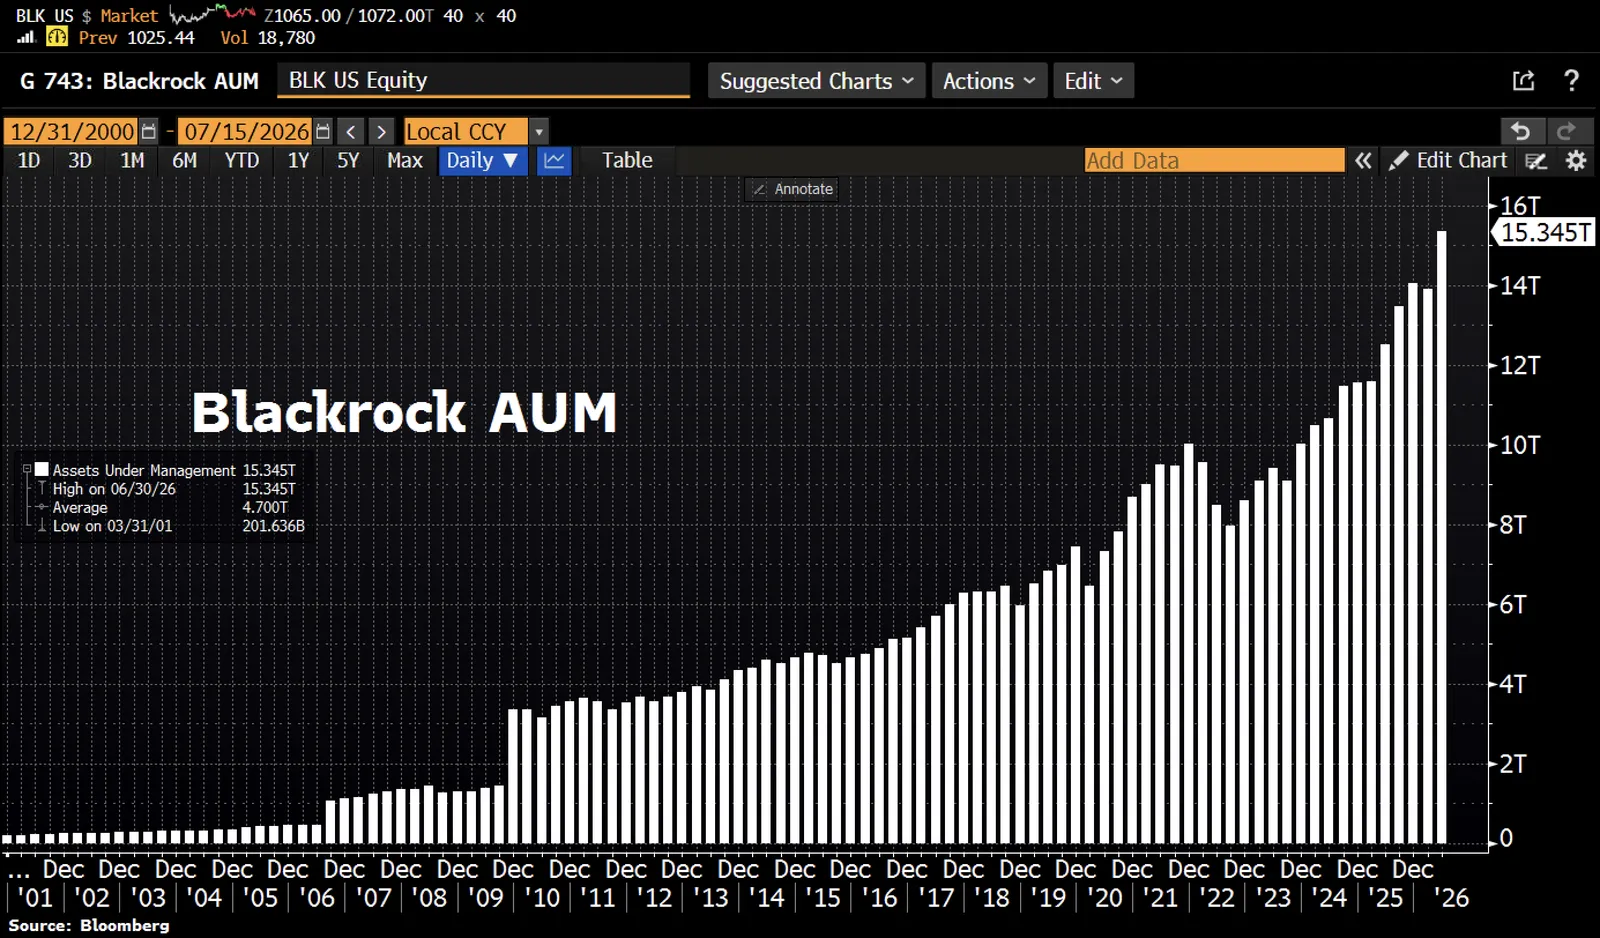Viewport: 1600px width, 938px height.
Task: Expand the Suggested Charts dropdown
Action: (x=816, y=81)
